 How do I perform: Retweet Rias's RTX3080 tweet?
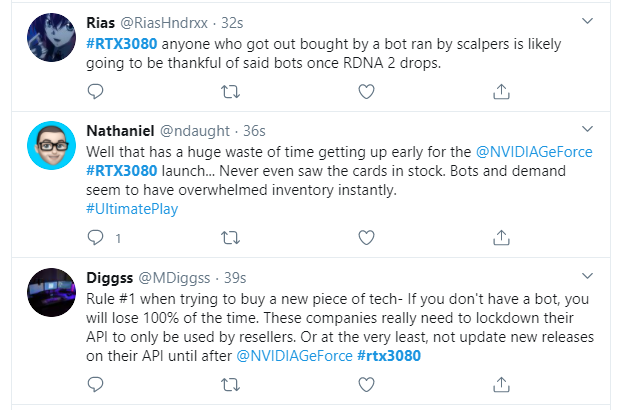click(x=230, y=92)
